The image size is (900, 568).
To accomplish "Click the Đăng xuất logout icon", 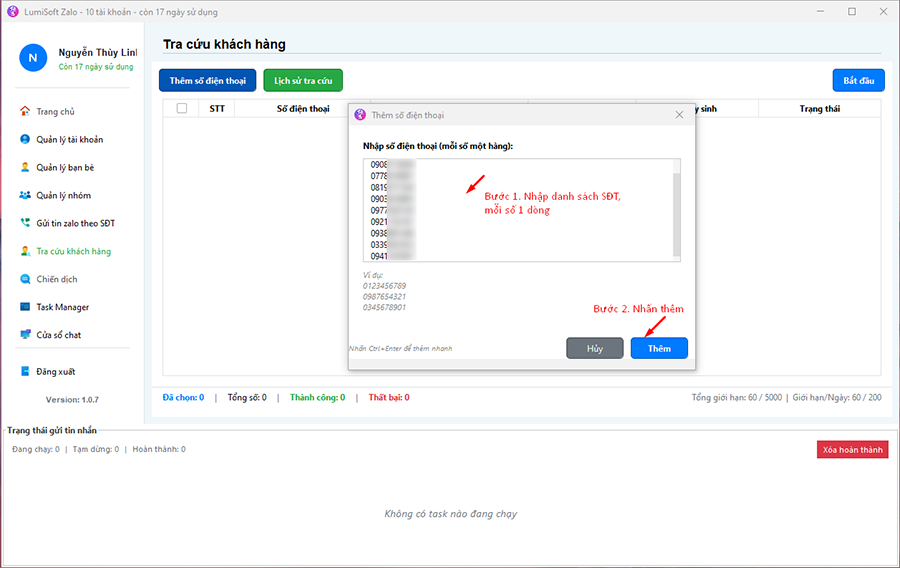I will click(25, 371).
